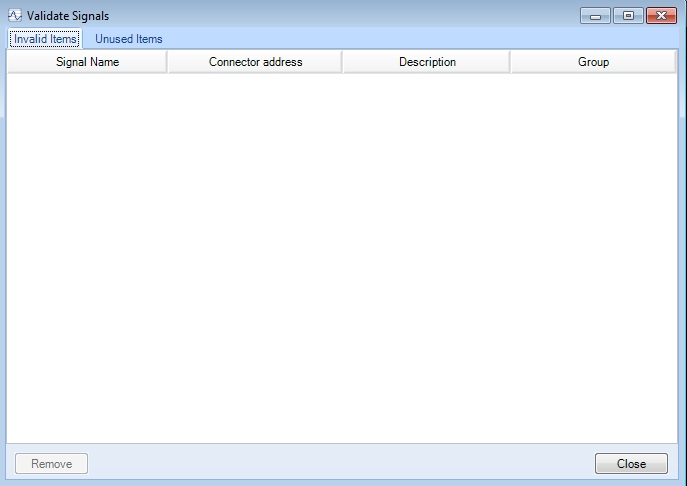Screen dimensions: 687x486
Task: Click divider between Connector address and Description
Action: point(342,62)
